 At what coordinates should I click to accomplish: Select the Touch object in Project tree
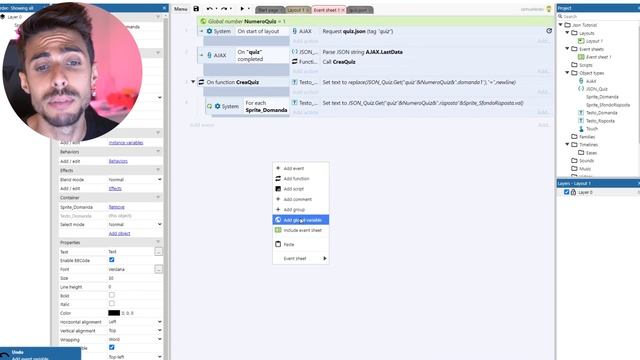coord(592,129)
